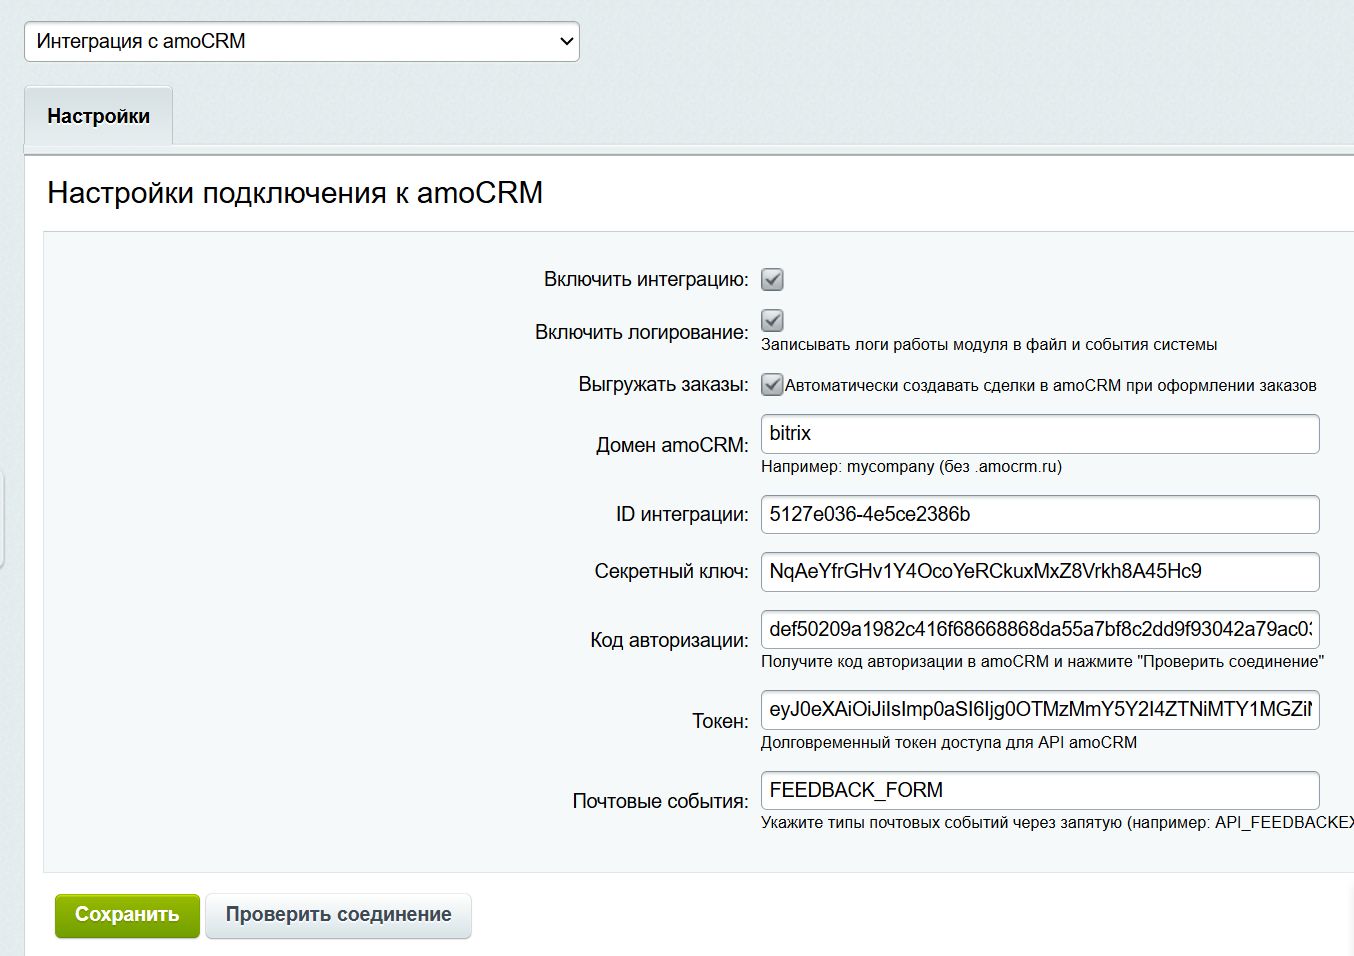Click the hint "Например: mycompany (без .amocrm.ru)"
1354x956 pixels.
[912, 466]
